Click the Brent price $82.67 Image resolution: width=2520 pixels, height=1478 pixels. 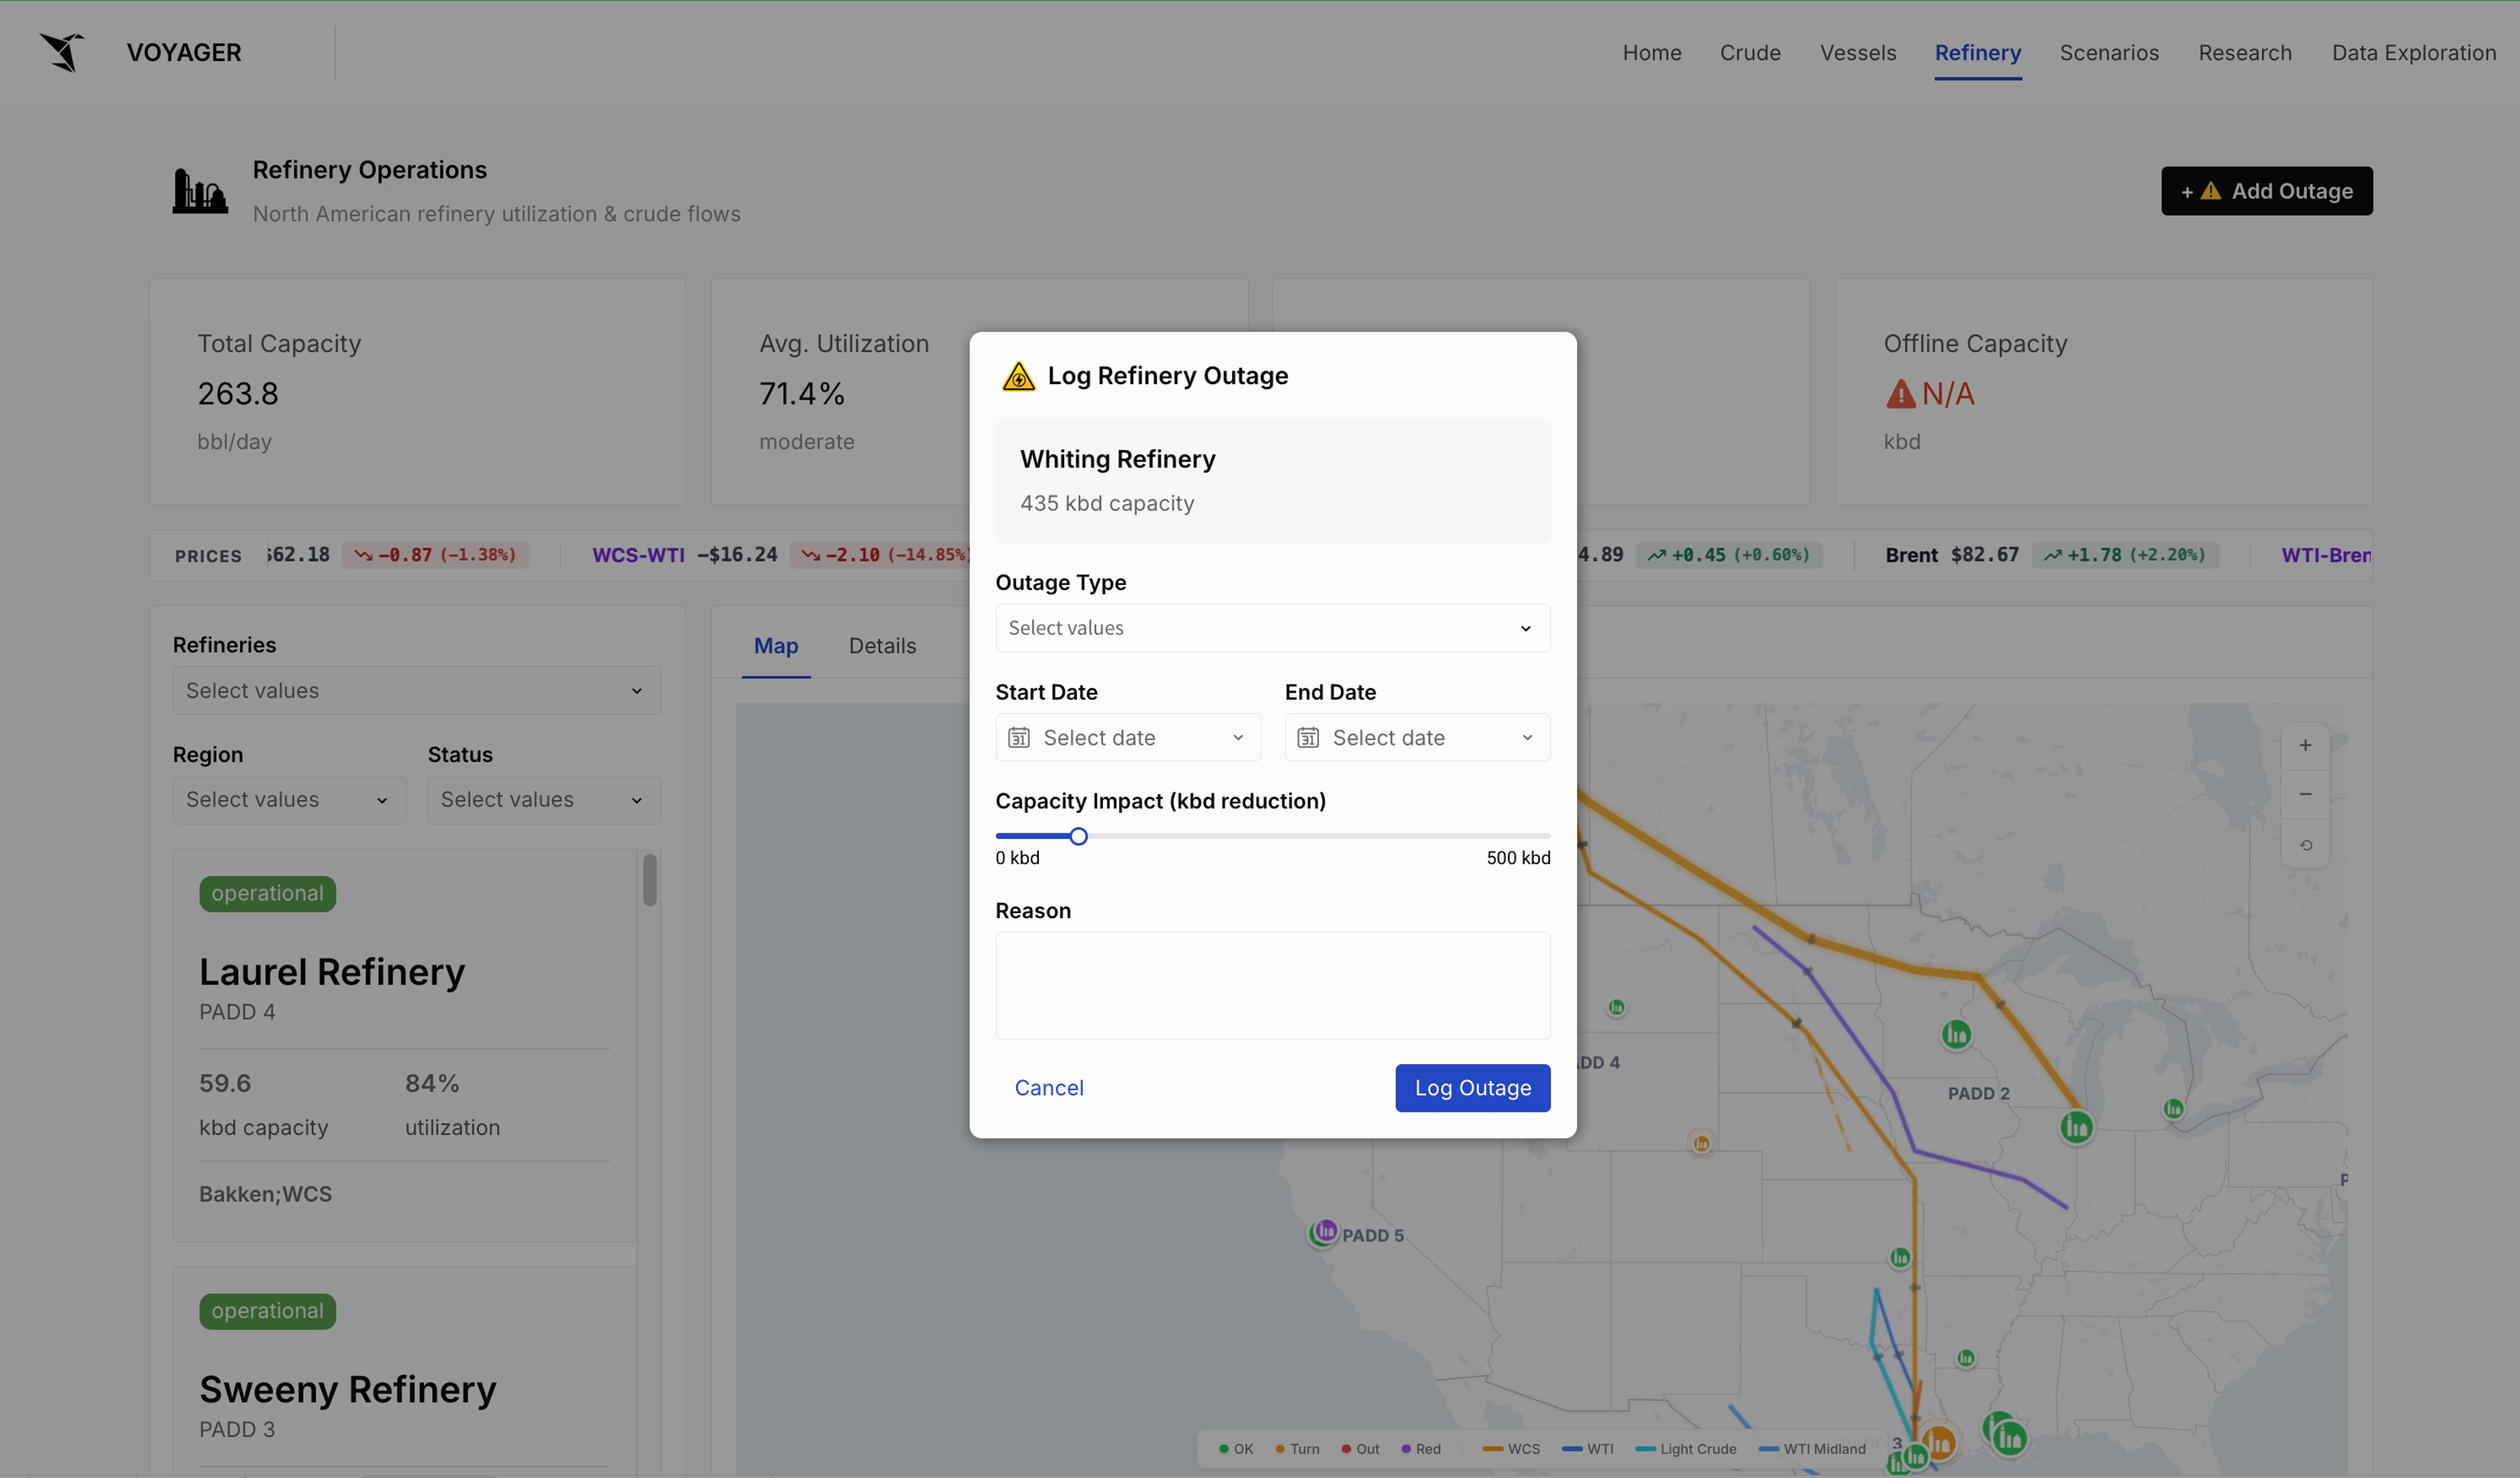pyautogui.click(x=1984, y=555)
